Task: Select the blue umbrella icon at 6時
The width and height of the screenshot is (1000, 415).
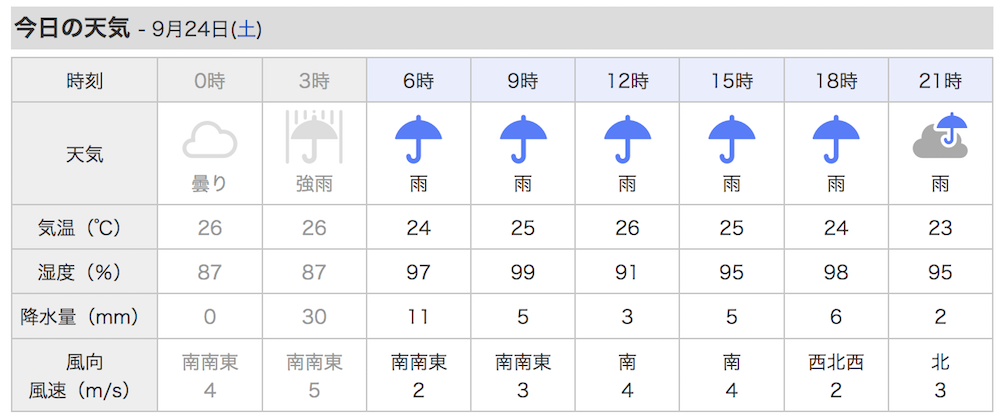Action: point(418,139)
